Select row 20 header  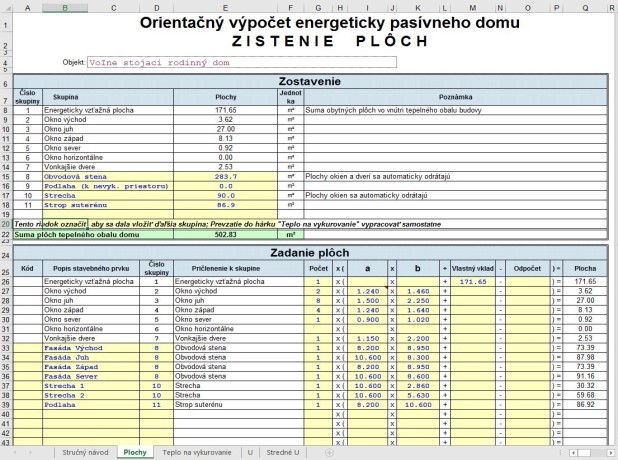6,224
